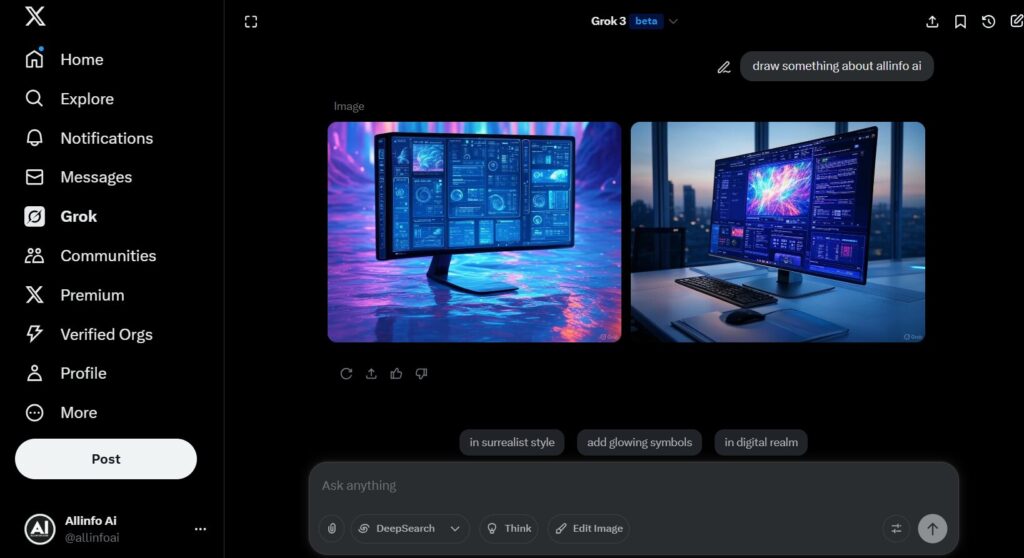Click the paperclip attach icon

(331, 528)
